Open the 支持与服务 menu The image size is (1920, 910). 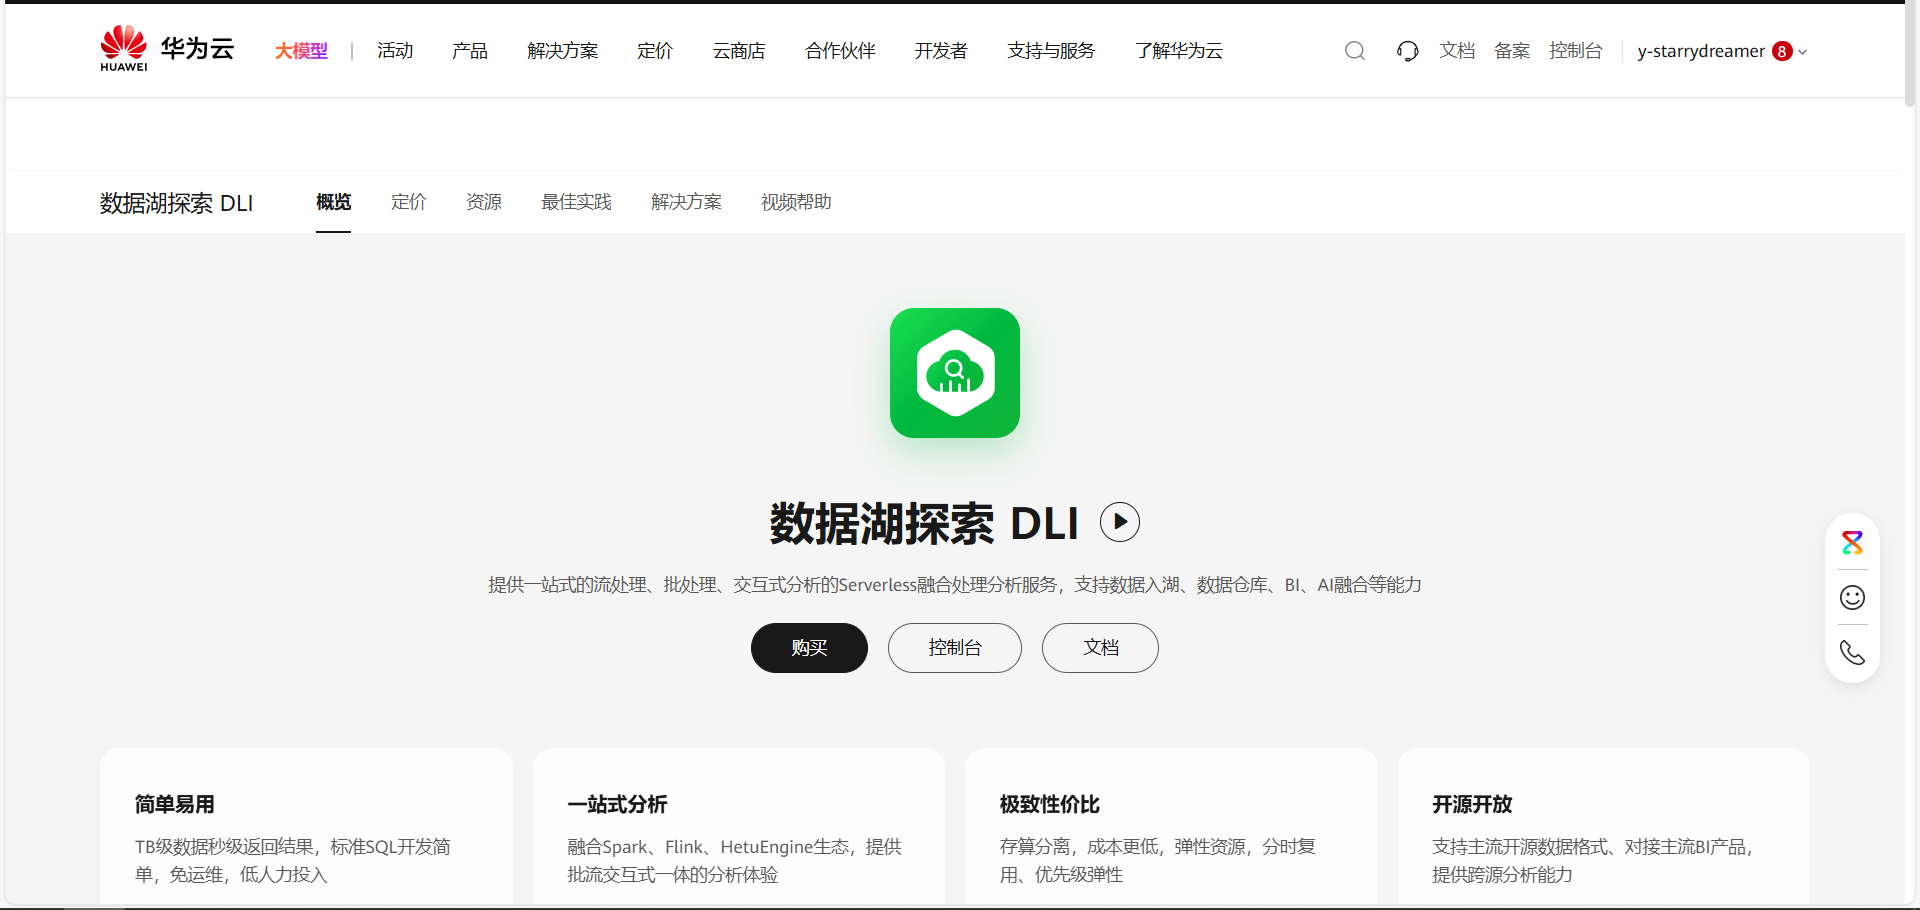click(1051, 51)
